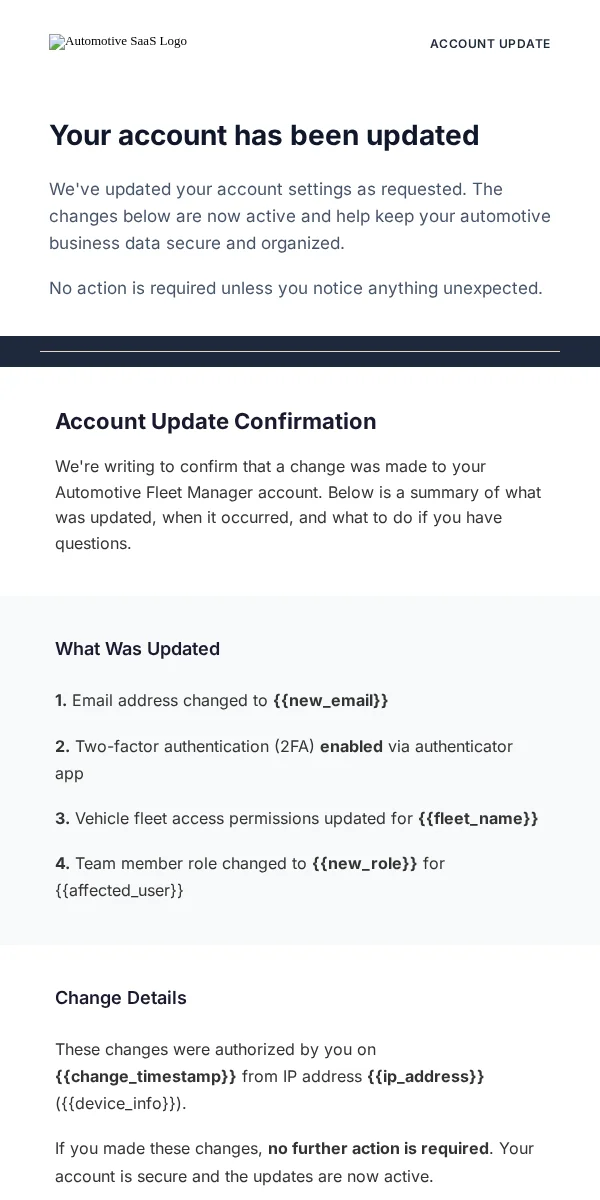The width and height of the screenshot is (600, 1200).
Task: Click the {{fleet_name}} placeholder
Action: [478, 819]
